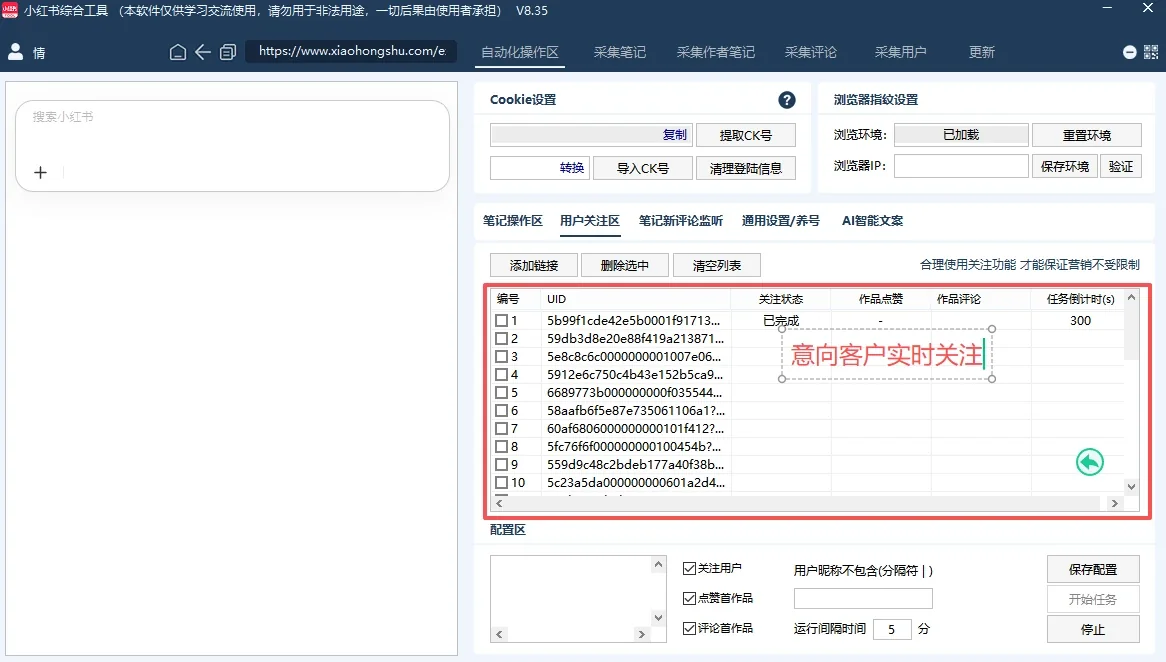Click the green back arrow circle icon
Image resolution: width=1166 pixels, height=662 pixels.
(x=1089, y=462)
